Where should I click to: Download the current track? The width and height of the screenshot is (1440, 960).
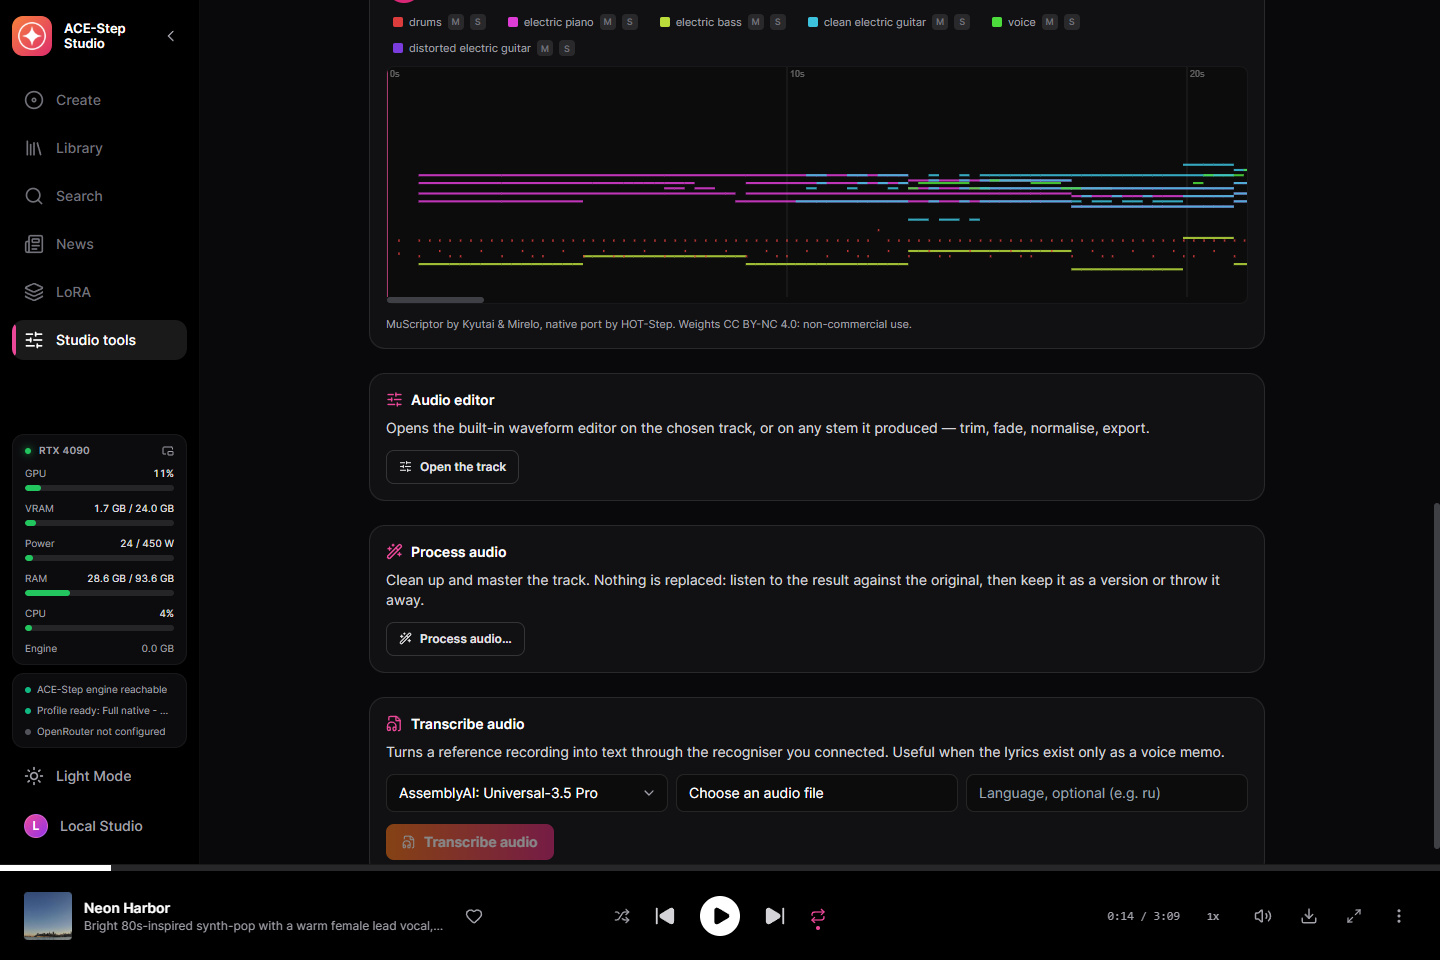click(1309, 916)
